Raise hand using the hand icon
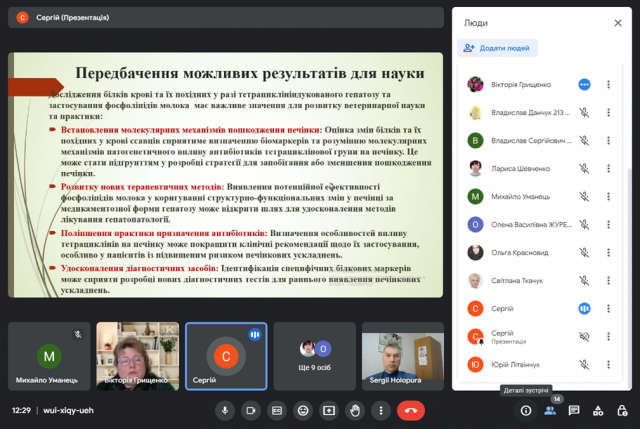 pos(355,411)
